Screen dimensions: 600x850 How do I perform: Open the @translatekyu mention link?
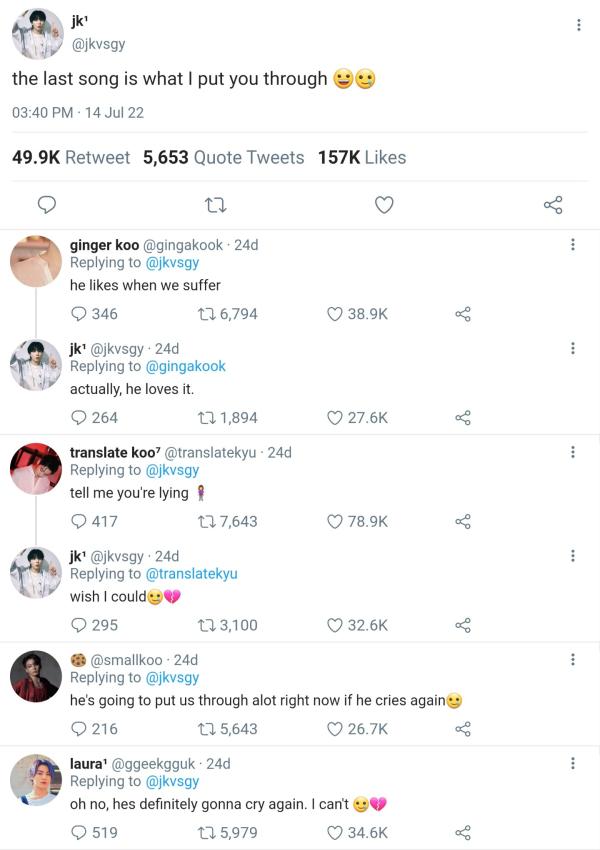pyautogui.click(x=192, y=574)
